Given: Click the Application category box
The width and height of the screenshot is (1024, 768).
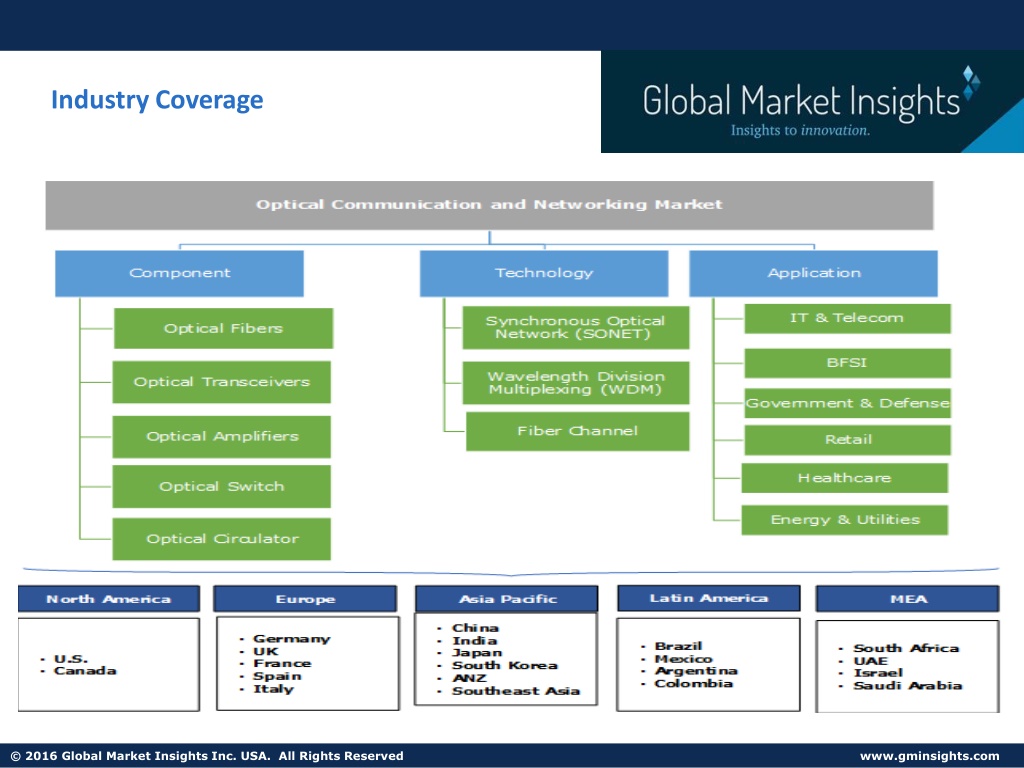Looking at the screenshot, I should click(x=814, y=273).
